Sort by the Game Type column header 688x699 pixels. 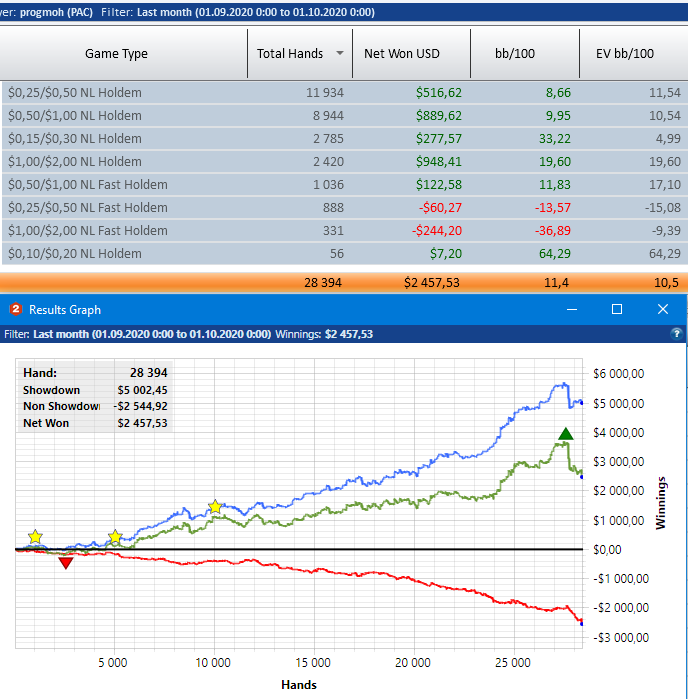pyautogui.click(x=116, y=53)
